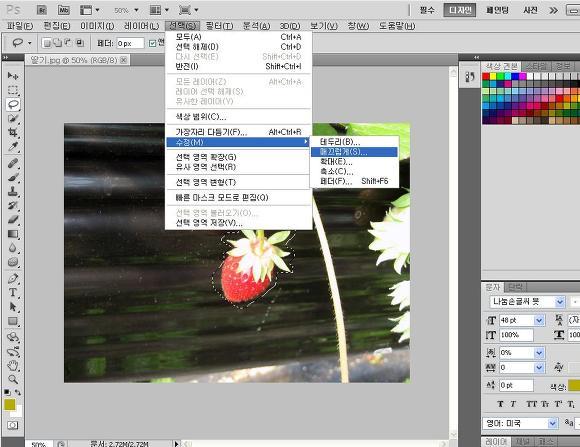Toggle Faux Italic in Character panel

coord(513,404)
